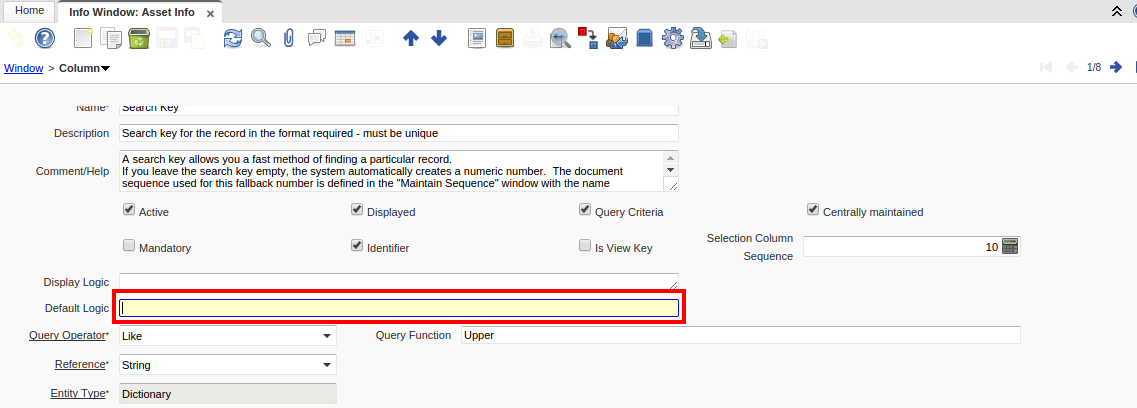Viewport: 1137px width, 408px height.
Task: Click the Default Logic field
Action: pyautogui.click(x=399, y=308)
